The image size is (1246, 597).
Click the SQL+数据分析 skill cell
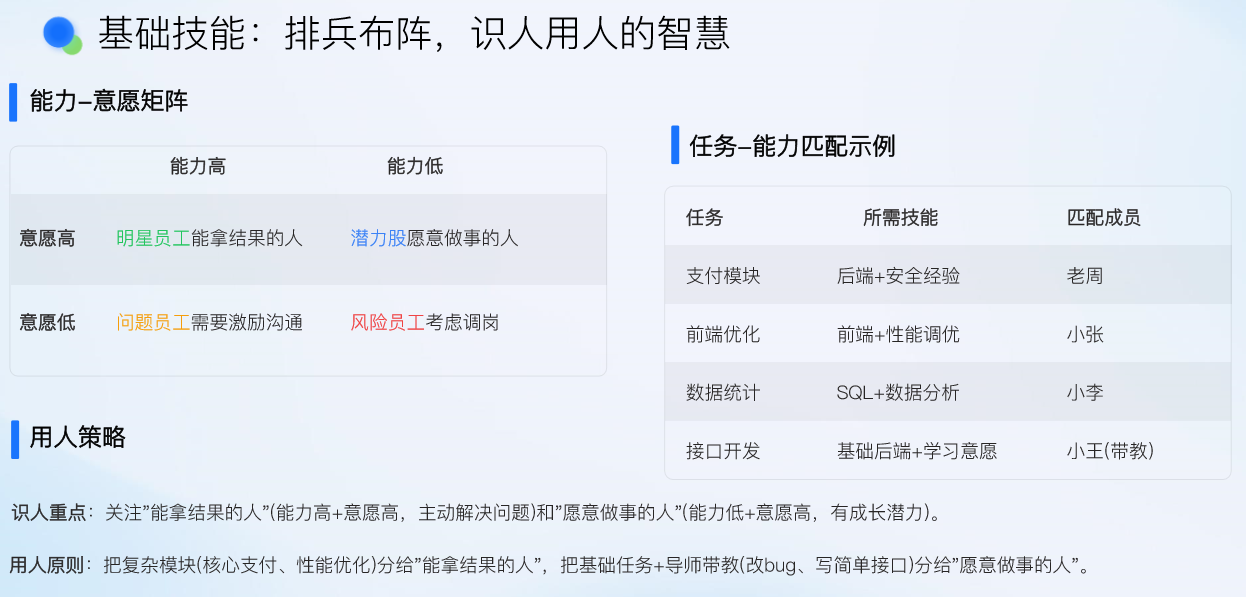pos(897,393)
